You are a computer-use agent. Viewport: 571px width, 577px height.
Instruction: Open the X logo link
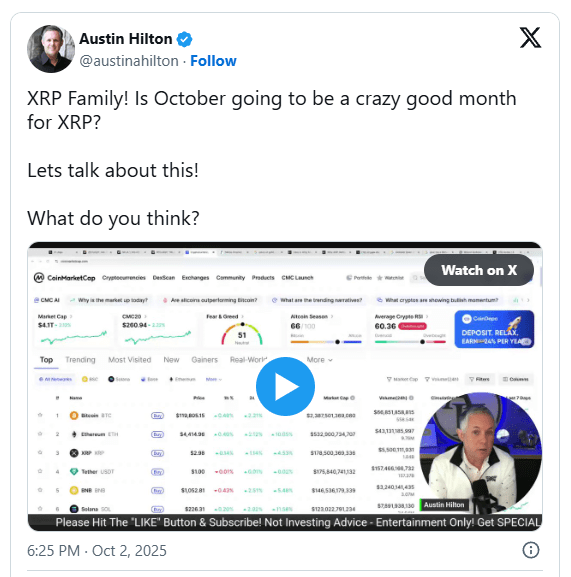[x=530, y=38]
